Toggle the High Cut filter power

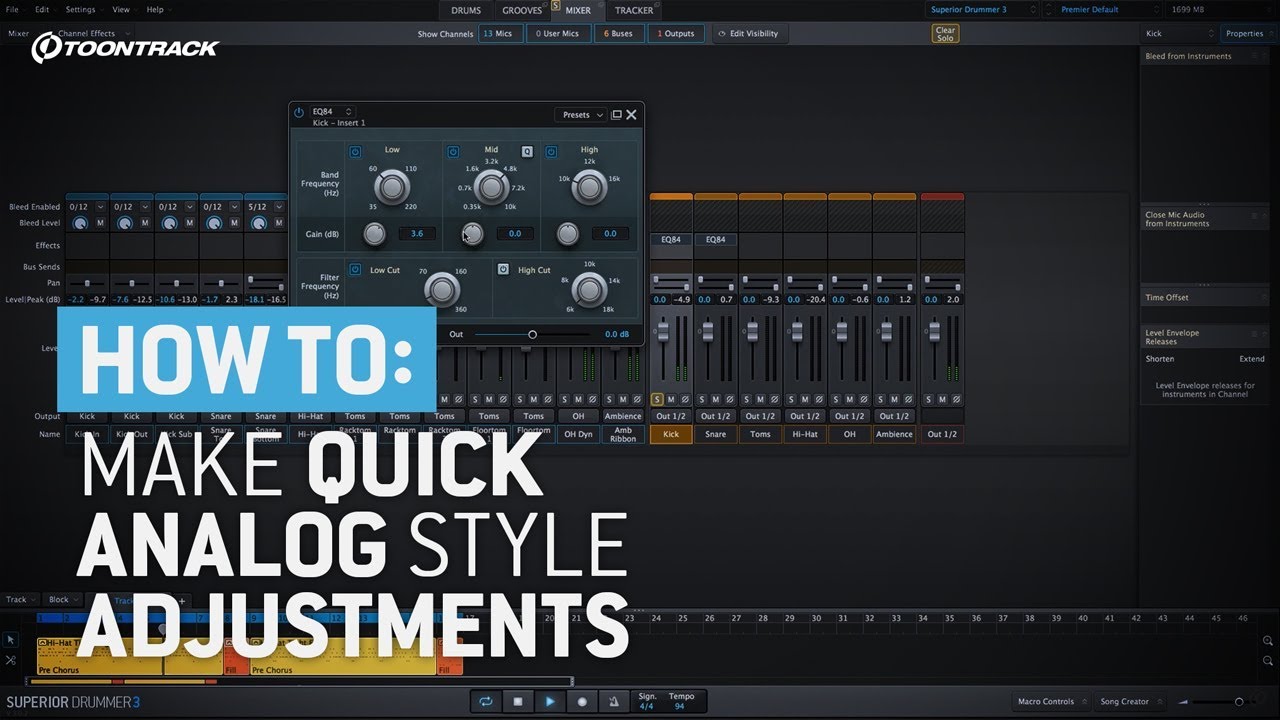pyautogui.click(x=503, y=269)
